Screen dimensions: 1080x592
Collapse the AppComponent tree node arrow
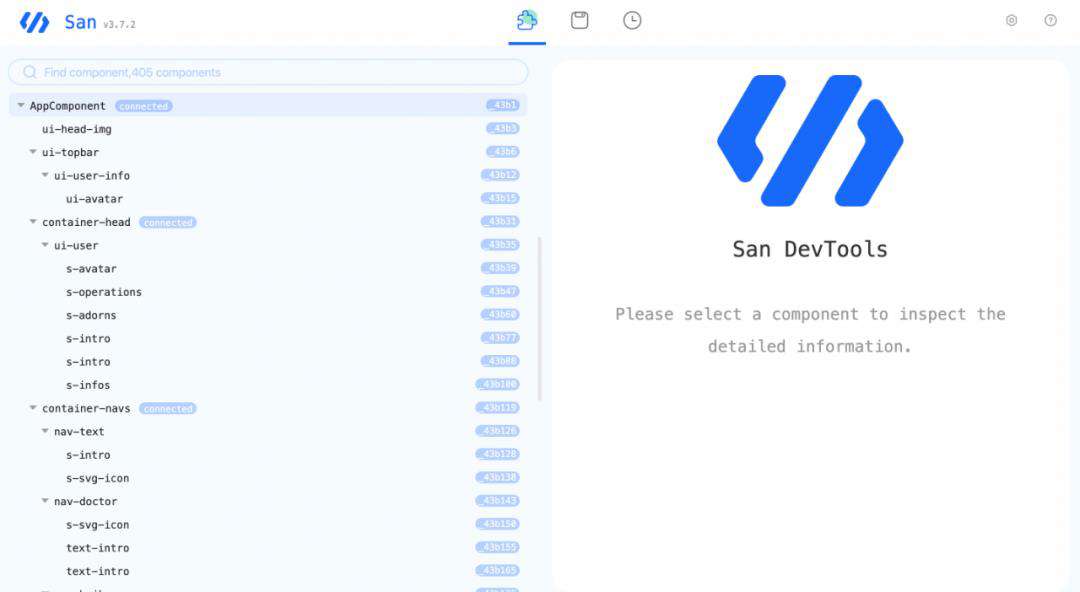coord(21,105)
